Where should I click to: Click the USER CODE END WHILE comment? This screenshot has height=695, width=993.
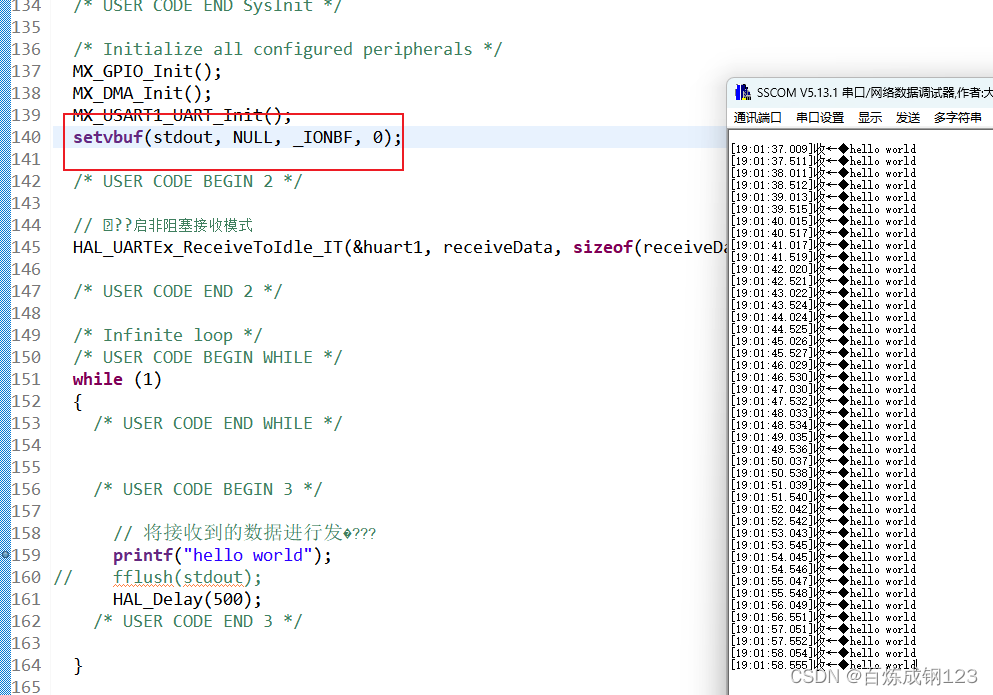tap(218, 423)
